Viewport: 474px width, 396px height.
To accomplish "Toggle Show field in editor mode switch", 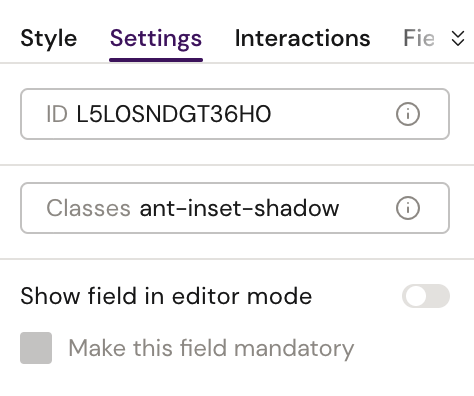I will point(426,296).
